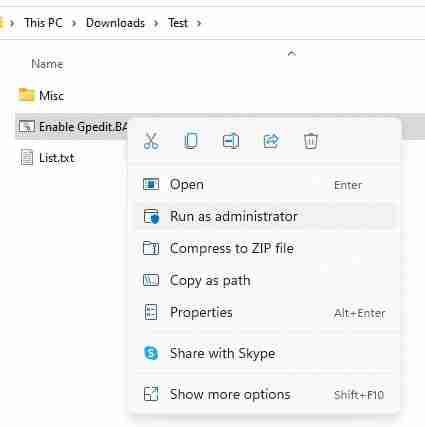Click the Share icon in context menu
Viewport: 425px width, 427px height.
click(271, 141)
